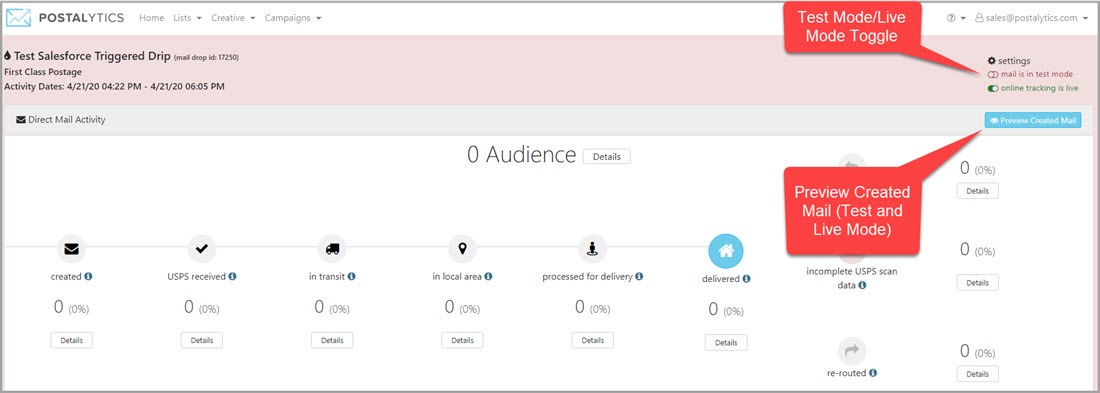Image resolution: width=1100 pixels, height=393 pixels.
Task: Click Details button next to Audience
Action: pos(607,156)
